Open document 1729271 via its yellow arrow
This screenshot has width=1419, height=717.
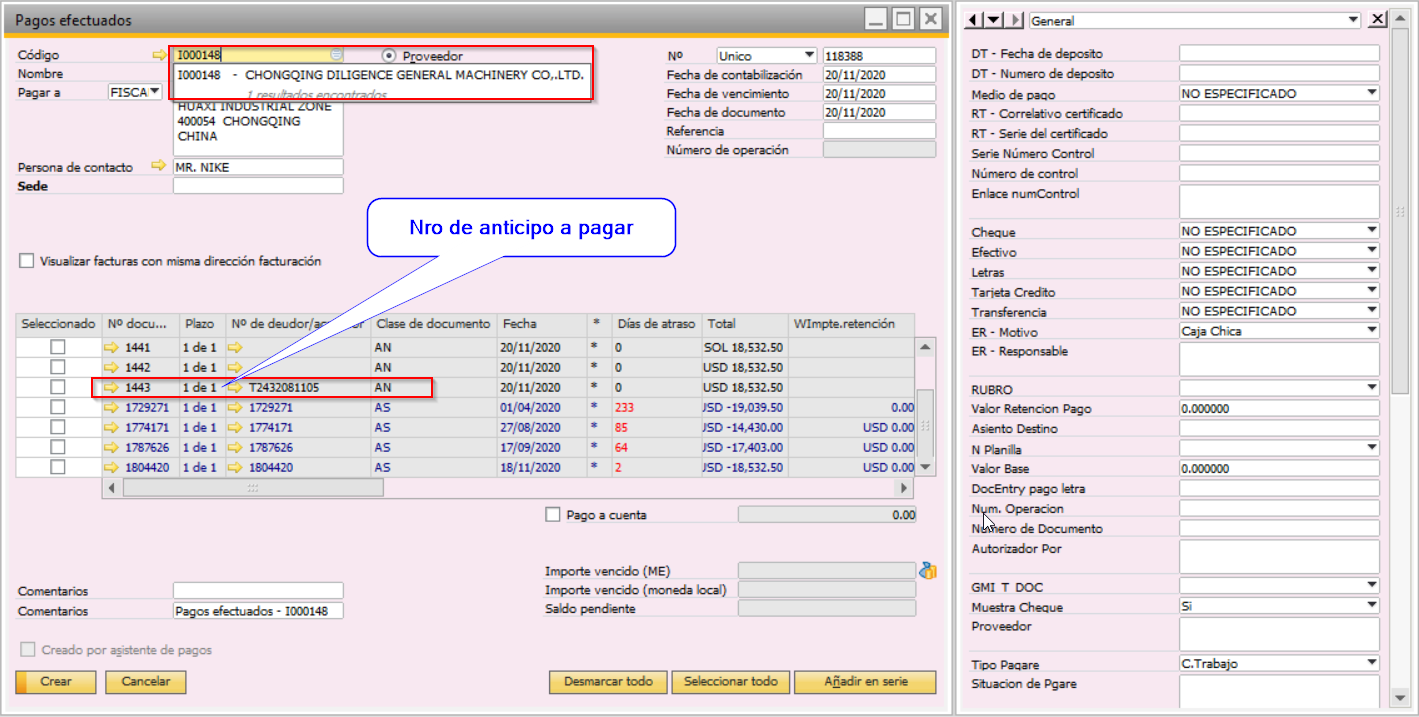pos(111,407)
